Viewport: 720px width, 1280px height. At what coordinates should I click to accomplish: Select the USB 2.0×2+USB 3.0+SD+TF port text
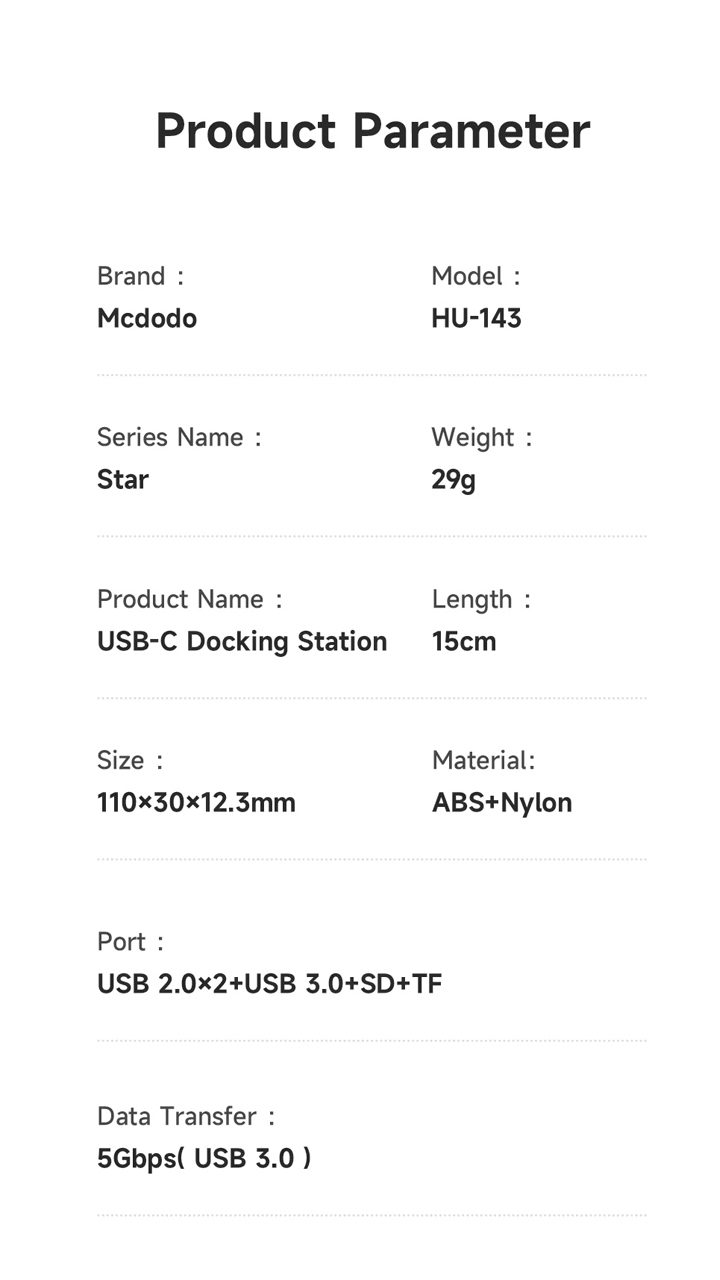tap(269, 985)
